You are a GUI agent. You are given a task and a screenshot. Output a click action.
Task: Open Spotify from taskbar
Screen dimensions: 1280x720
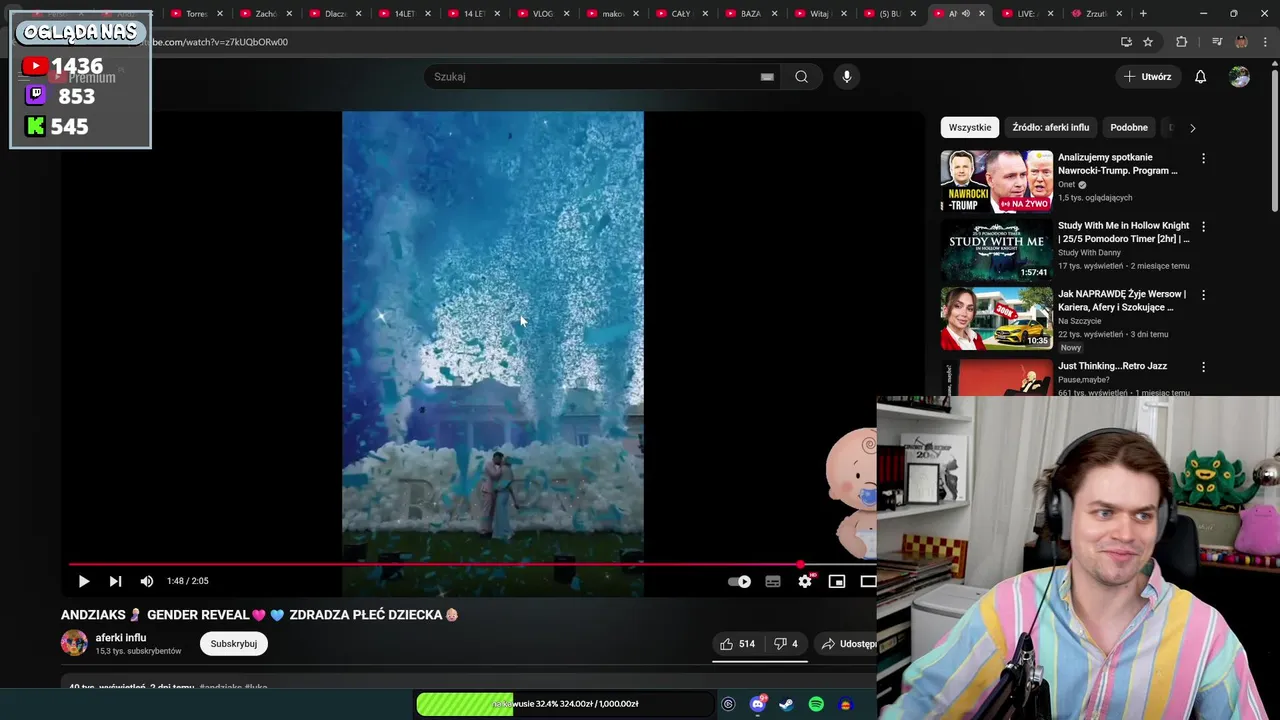click(x=816, y=704)
